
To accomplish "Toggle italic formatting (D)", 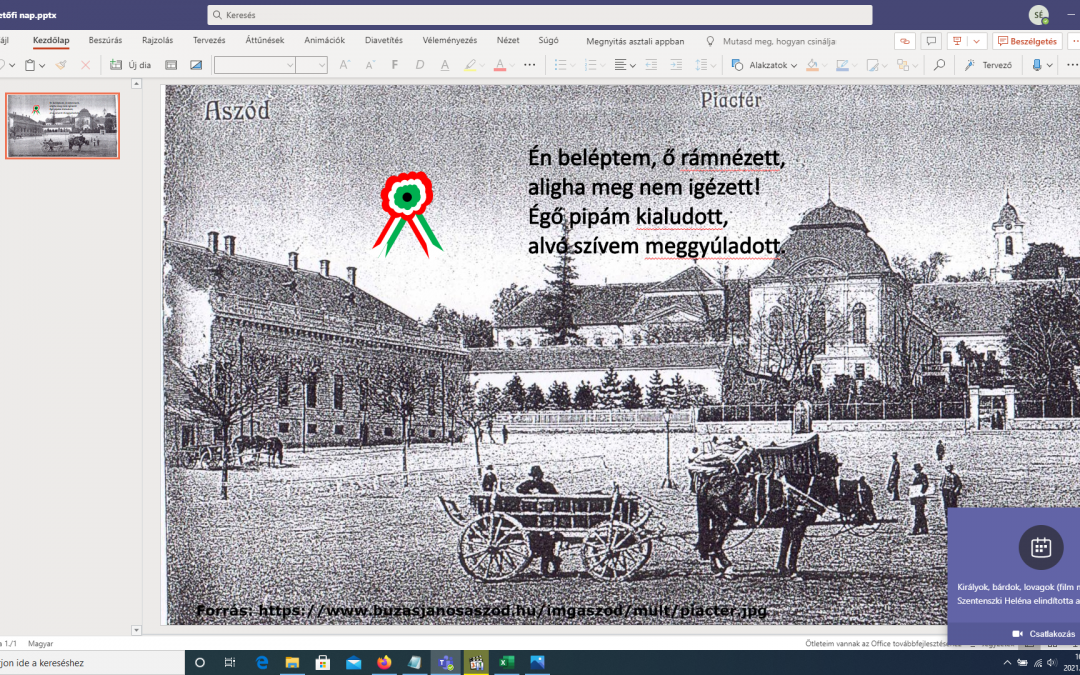I will coord(420,65).
